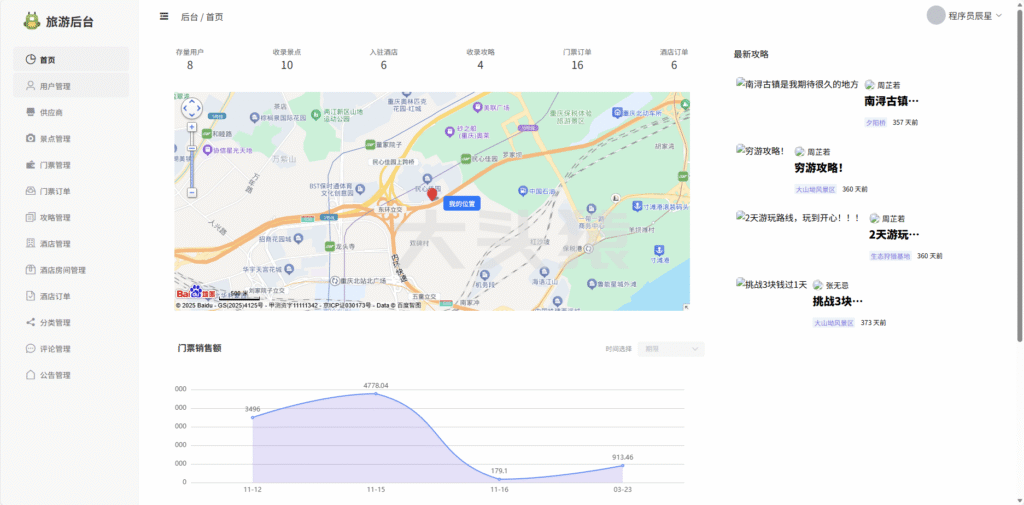
Task: Click the 门票订单 sidebar icon
Action: coord(31,191)
